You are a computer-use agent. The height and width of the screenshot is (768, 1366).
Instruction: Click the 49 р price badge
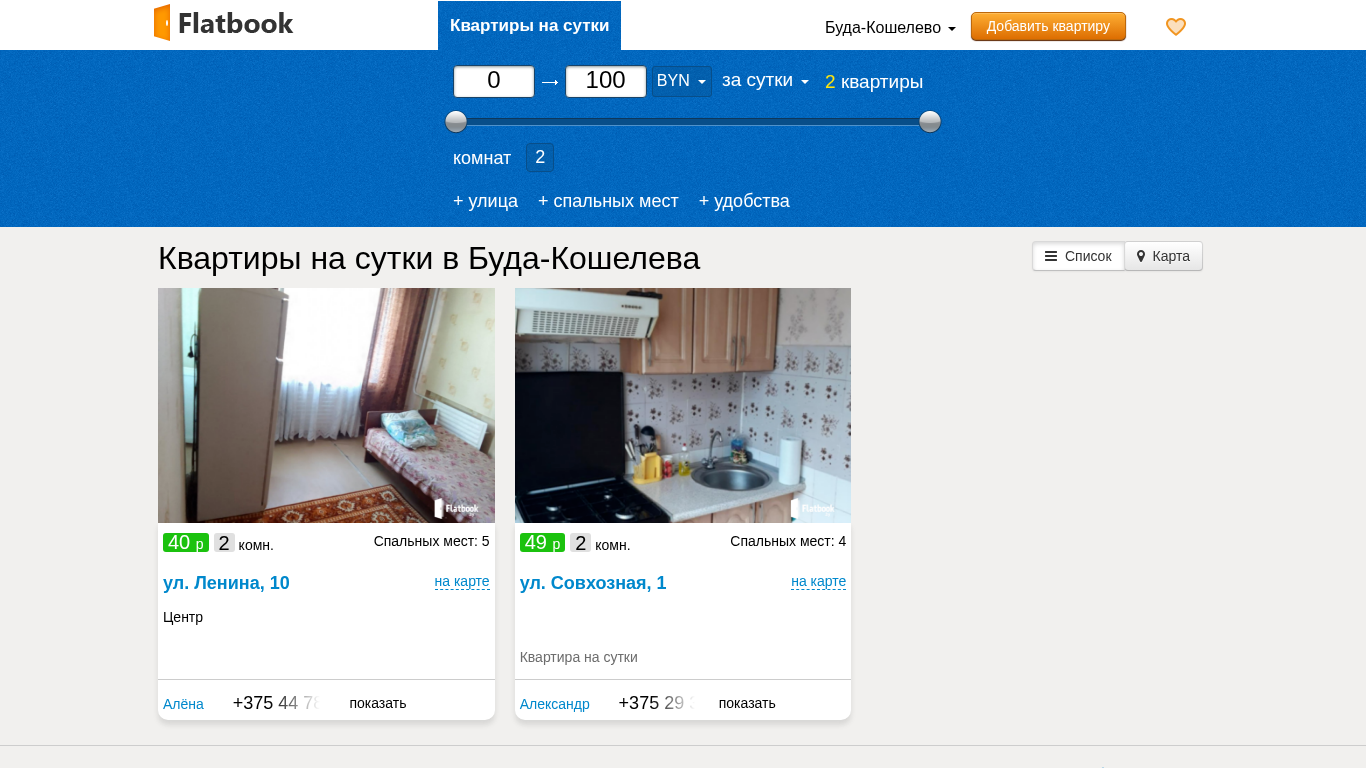[542, 543]
